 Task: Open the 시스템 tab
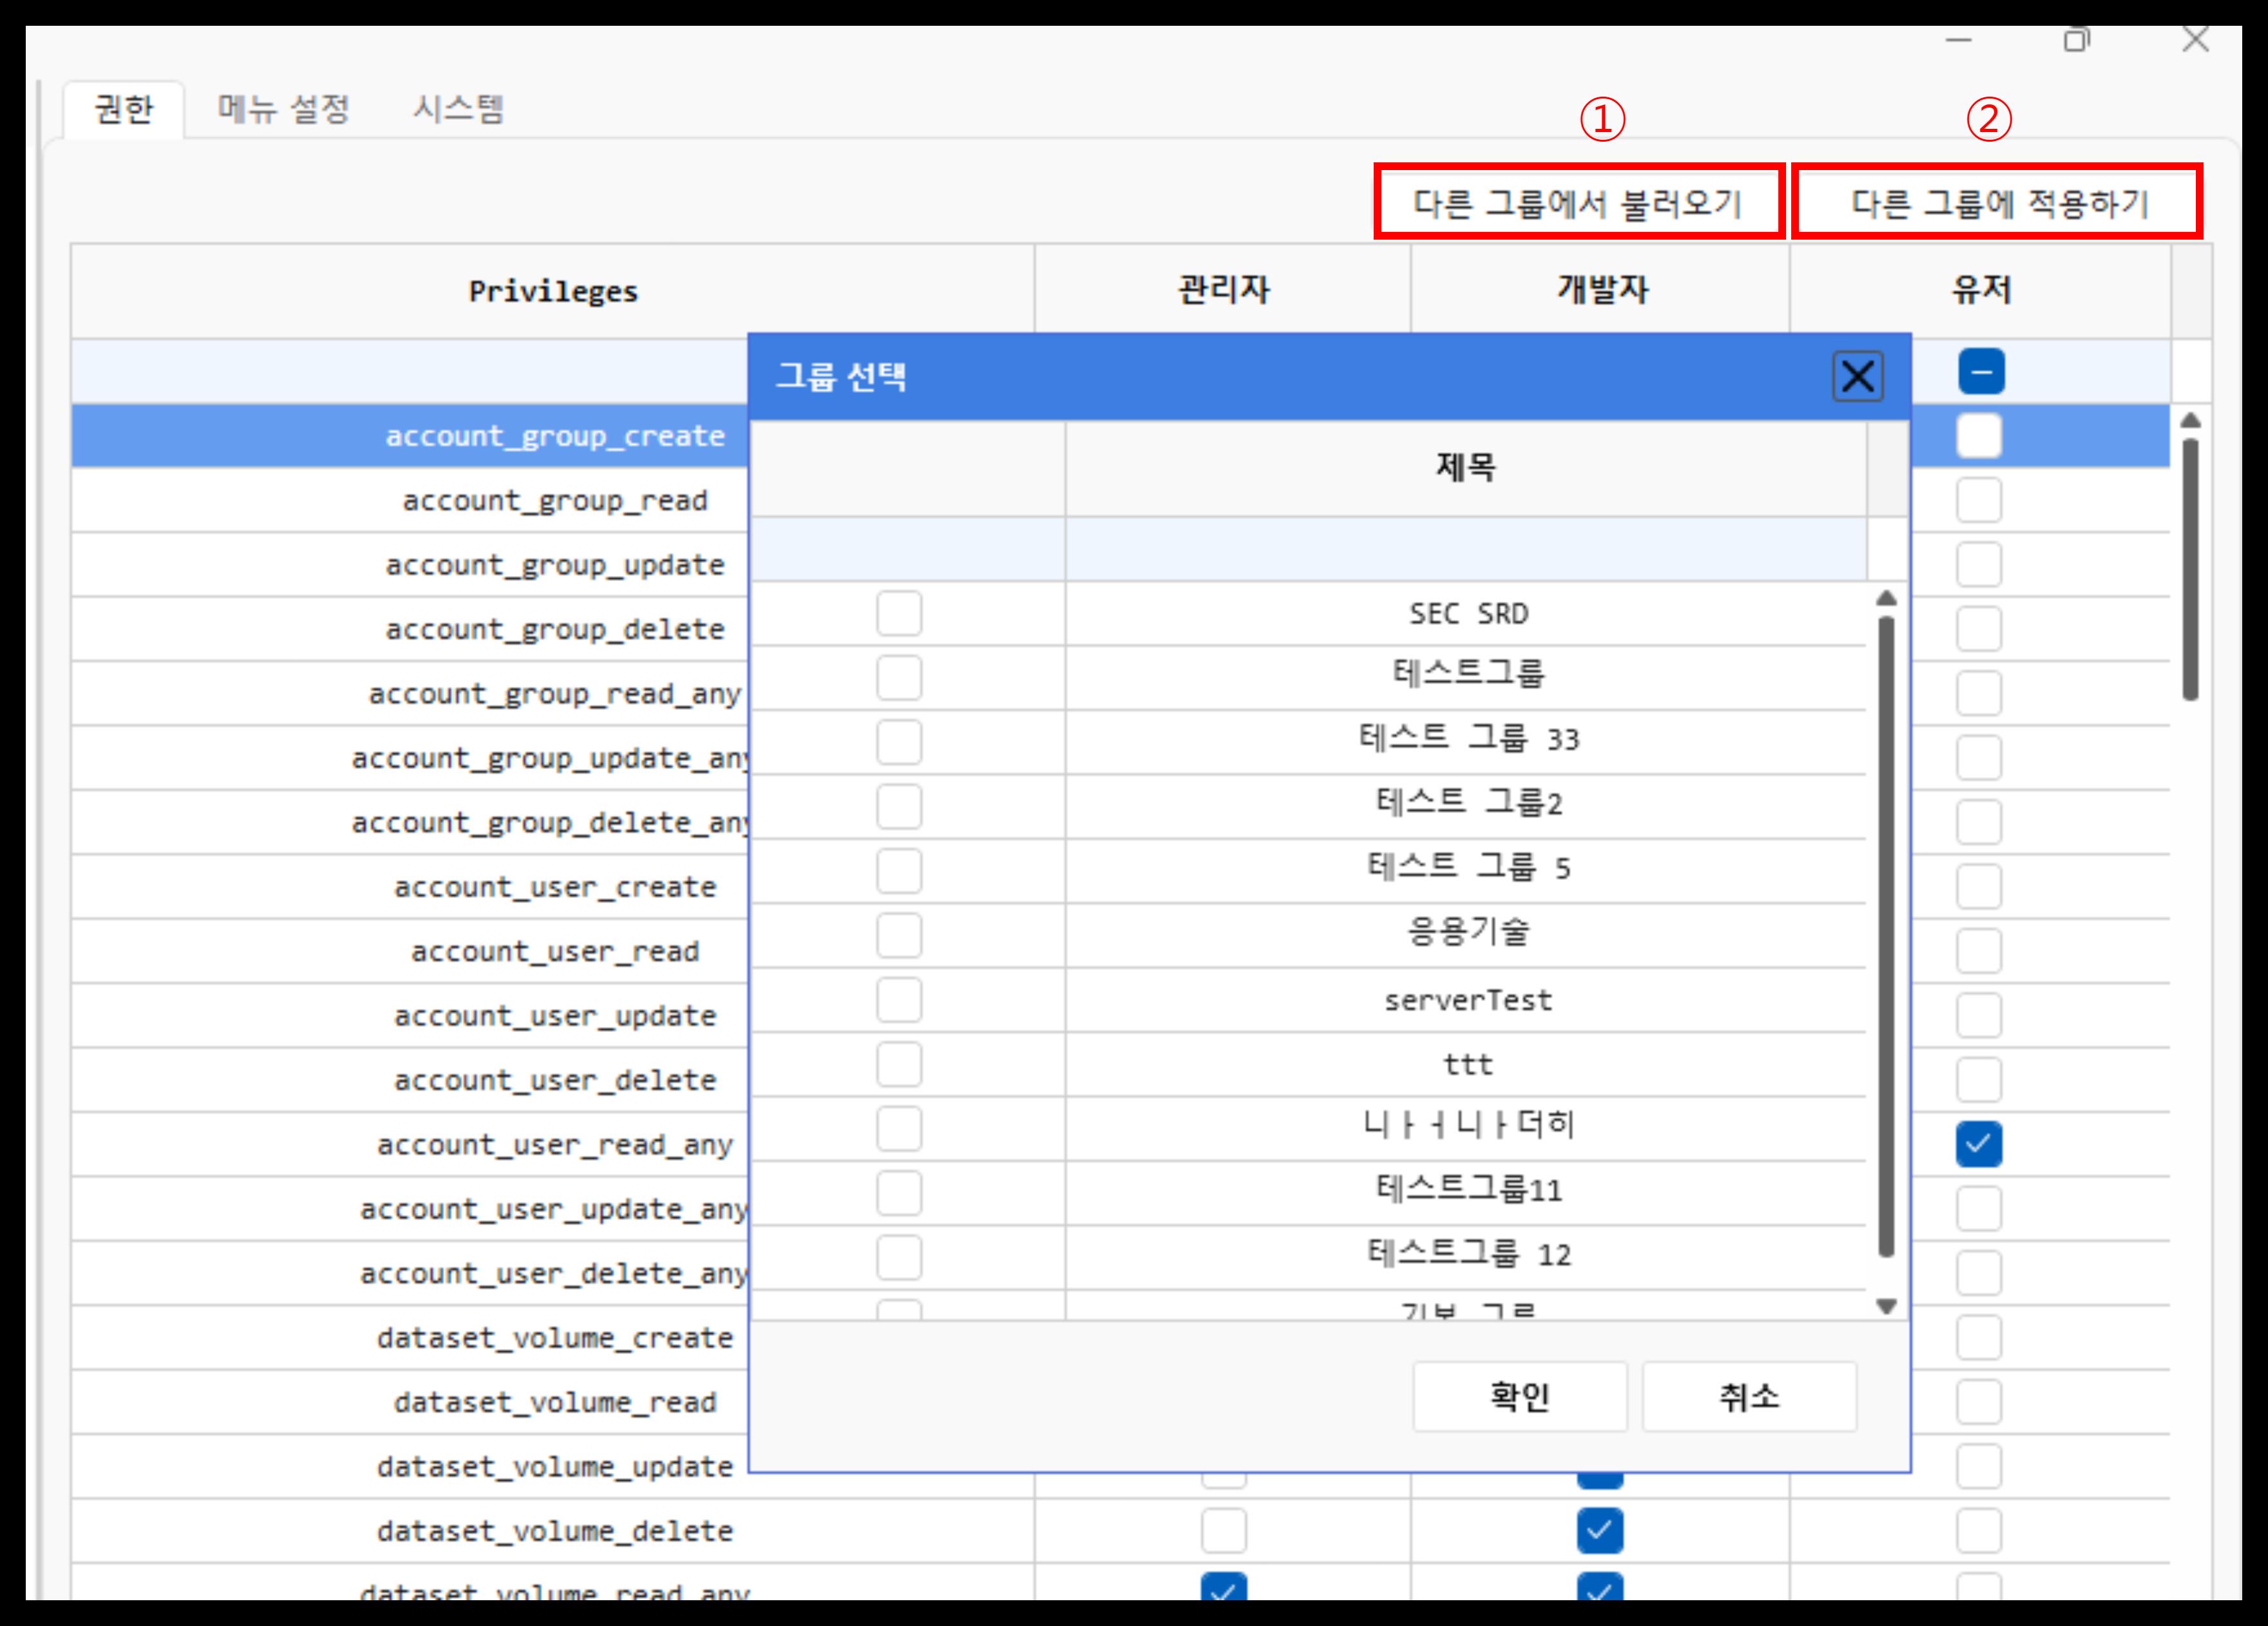point(458,109)
